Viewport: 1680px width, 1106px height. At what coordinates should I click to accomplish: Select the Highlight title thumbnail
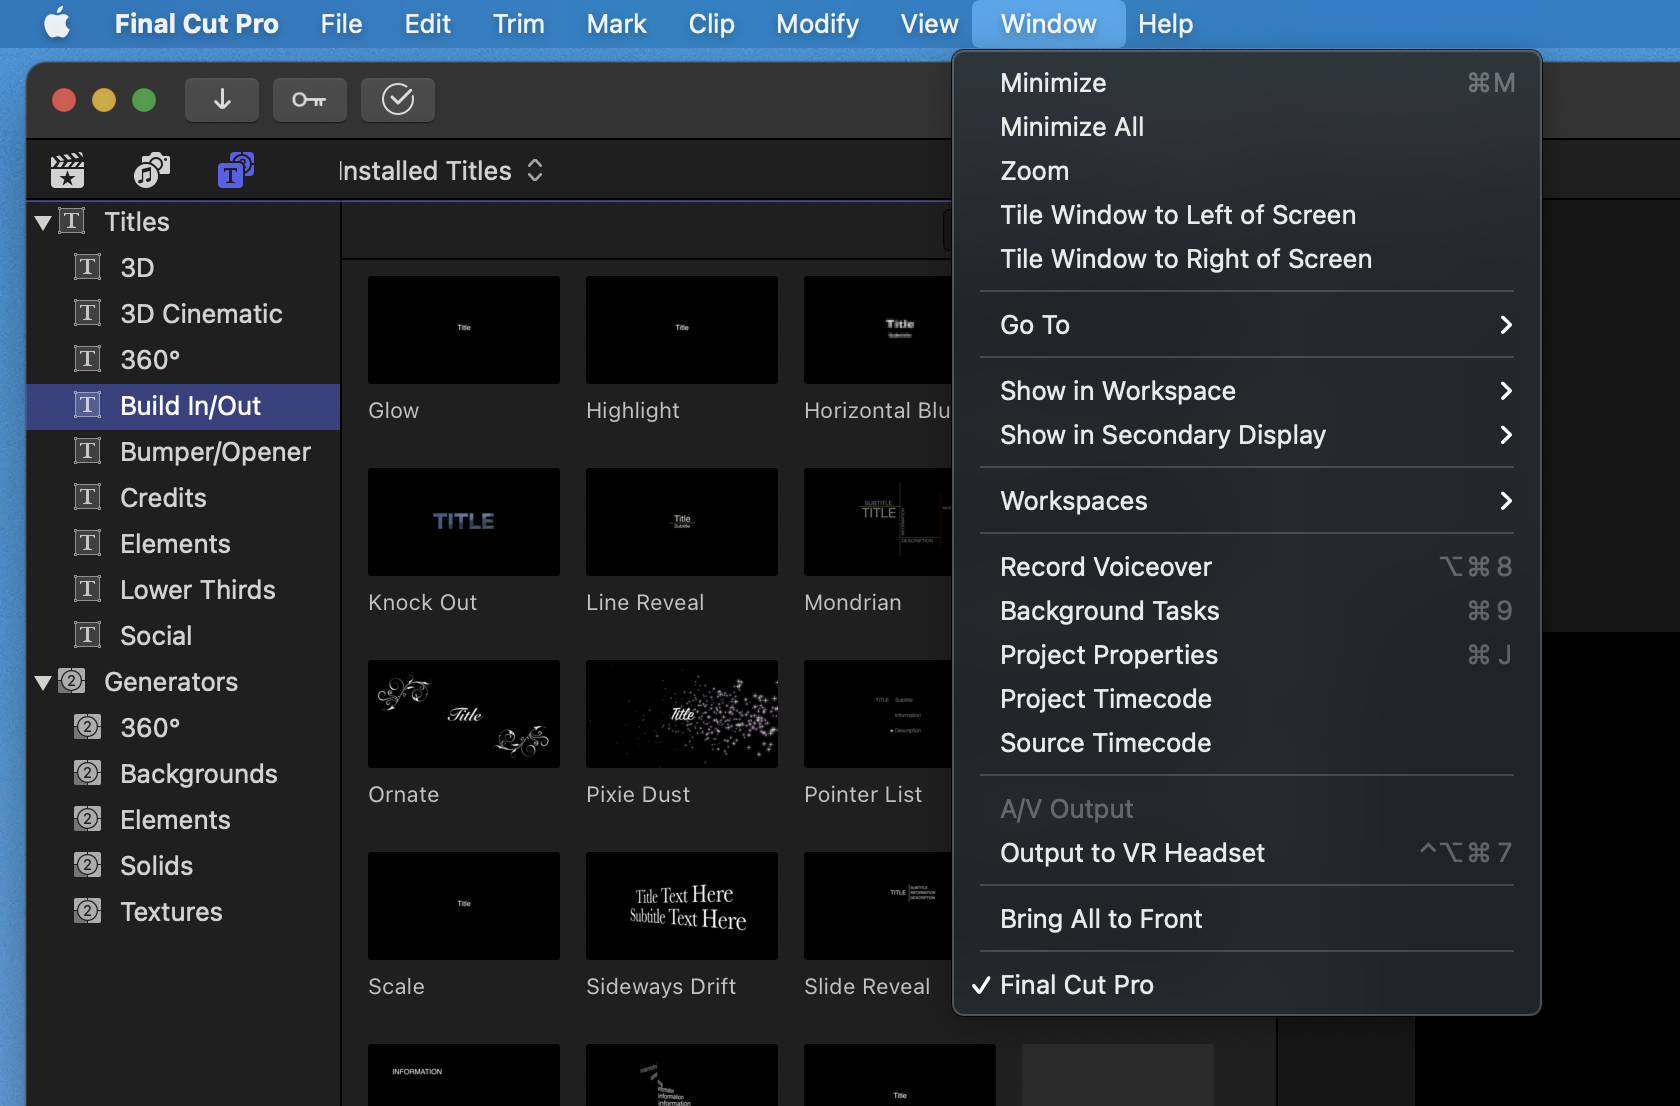(x=682, y=330)
